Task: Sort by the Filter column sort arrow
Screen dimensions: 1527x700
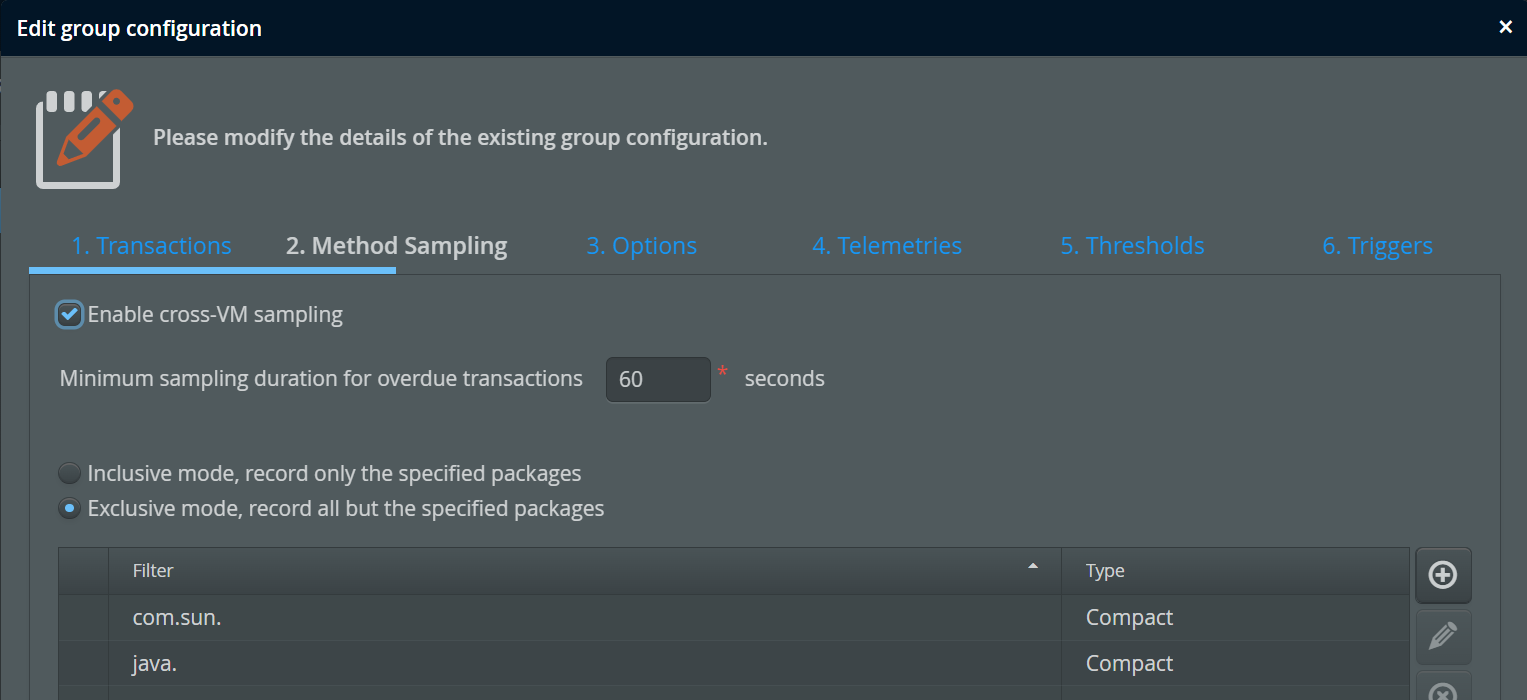Action: click(x=1033, y=568)
